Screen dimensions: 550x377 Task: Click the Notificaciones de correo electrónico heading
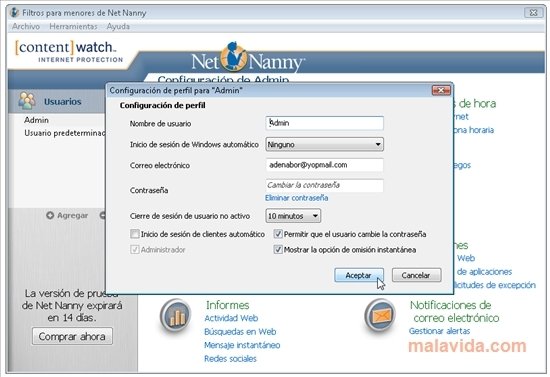pos(455,311)
